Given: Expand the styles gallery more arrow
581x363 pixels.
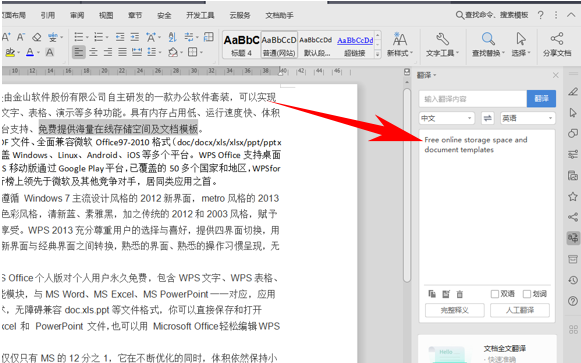Looking at the screenshot, I should tap(378, 54).
